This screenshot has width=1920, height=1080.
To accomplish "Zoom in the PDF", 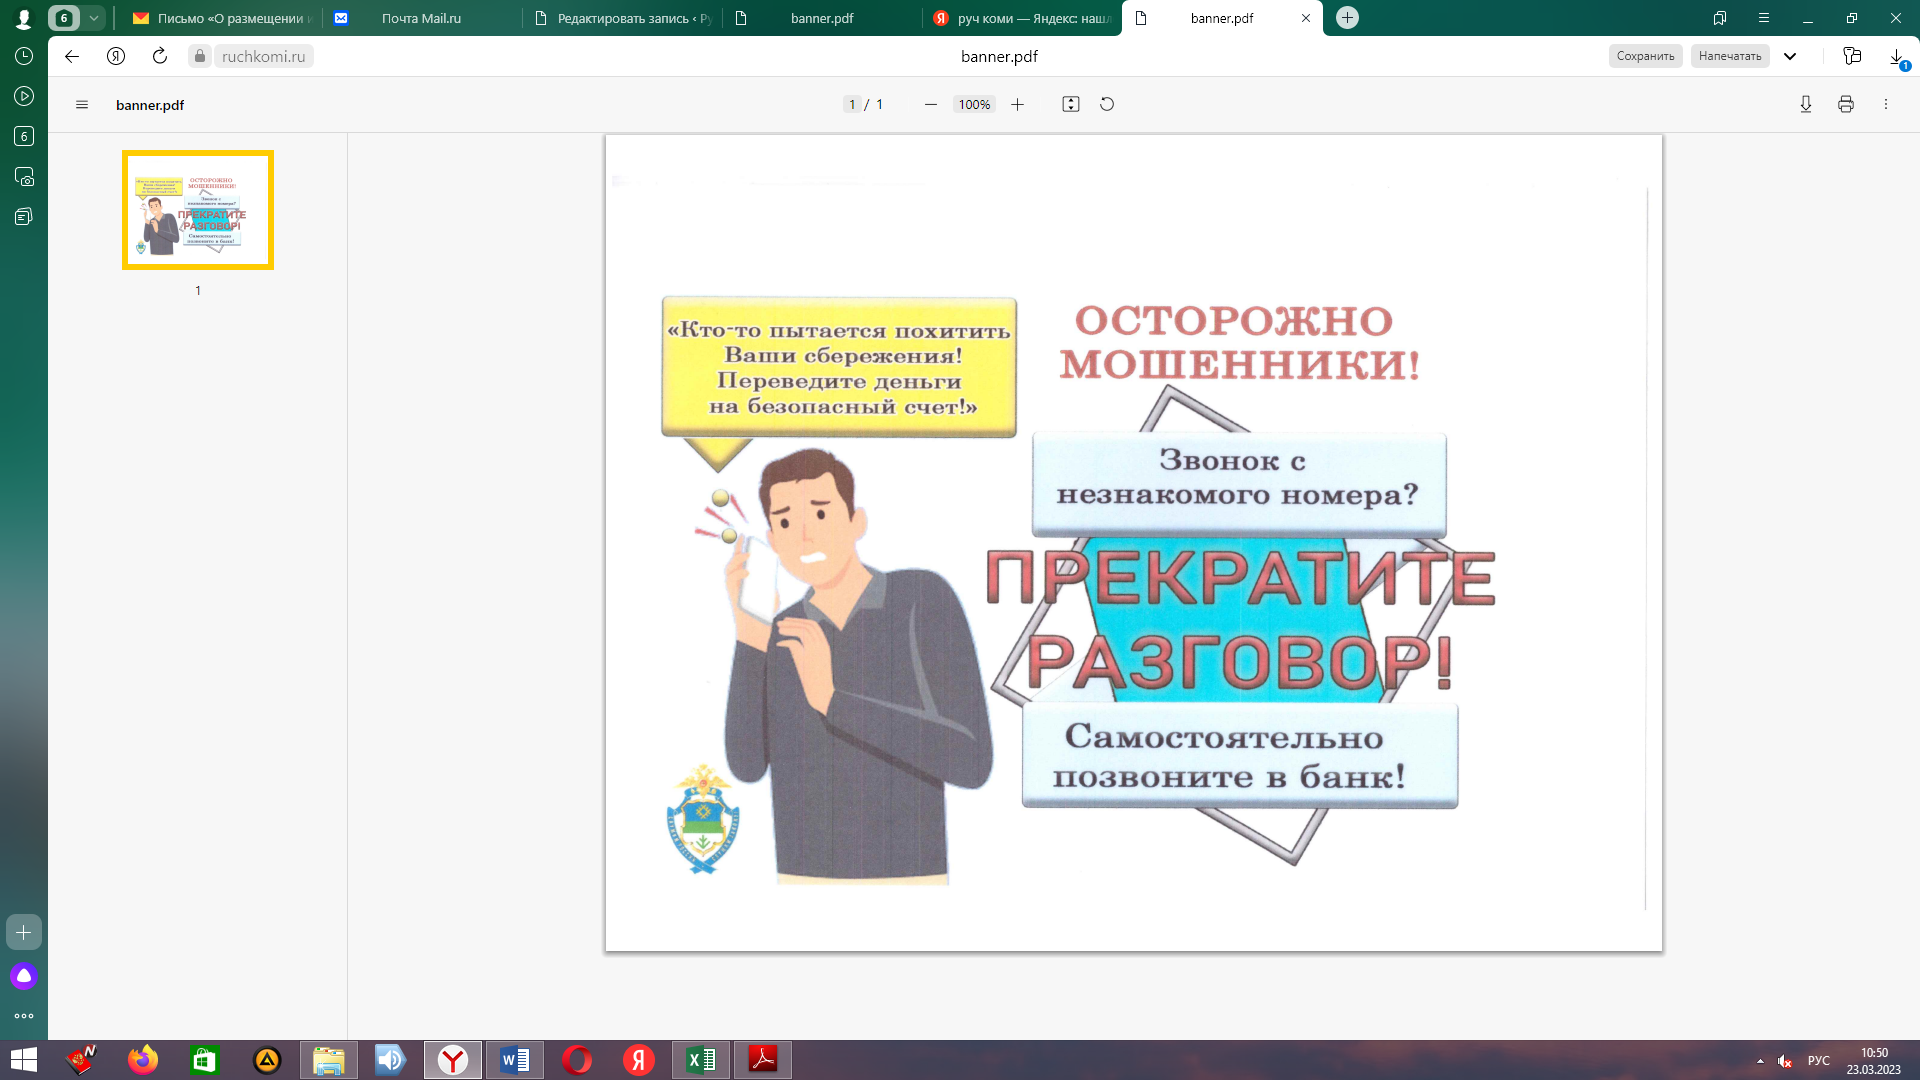I will [1017, 104].
